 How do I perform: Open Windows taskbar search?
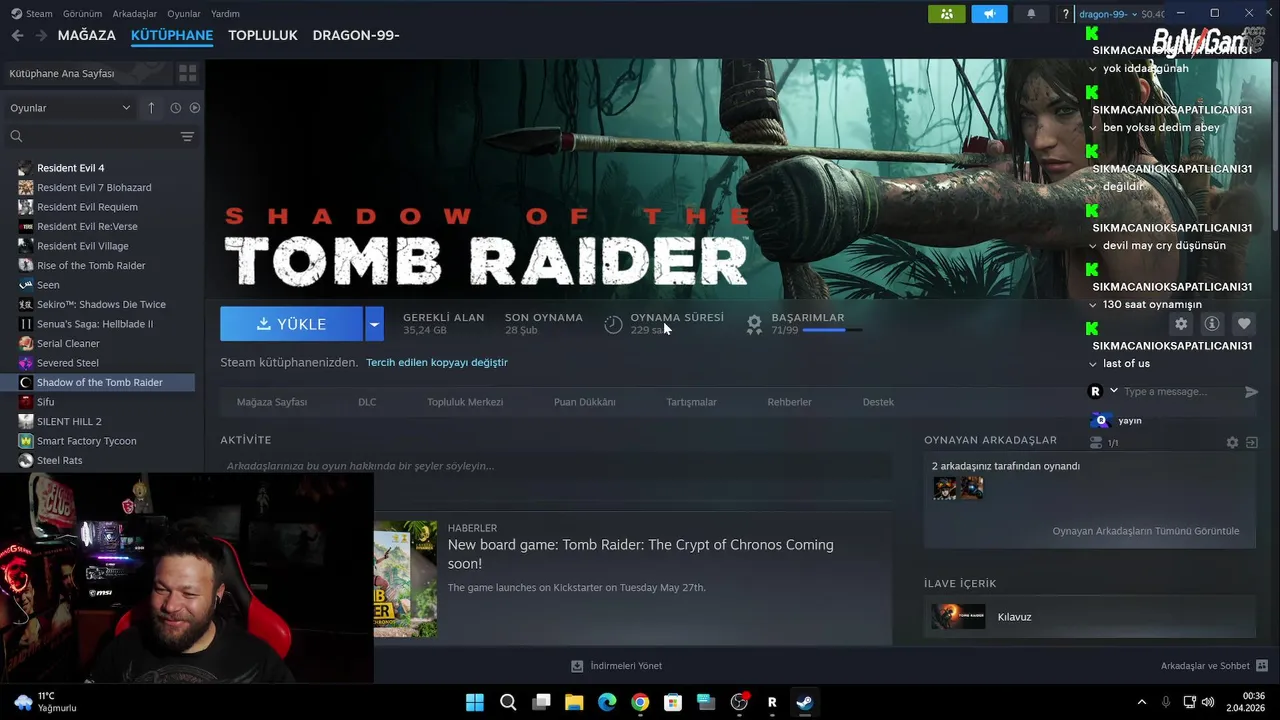tap(508, 702)
